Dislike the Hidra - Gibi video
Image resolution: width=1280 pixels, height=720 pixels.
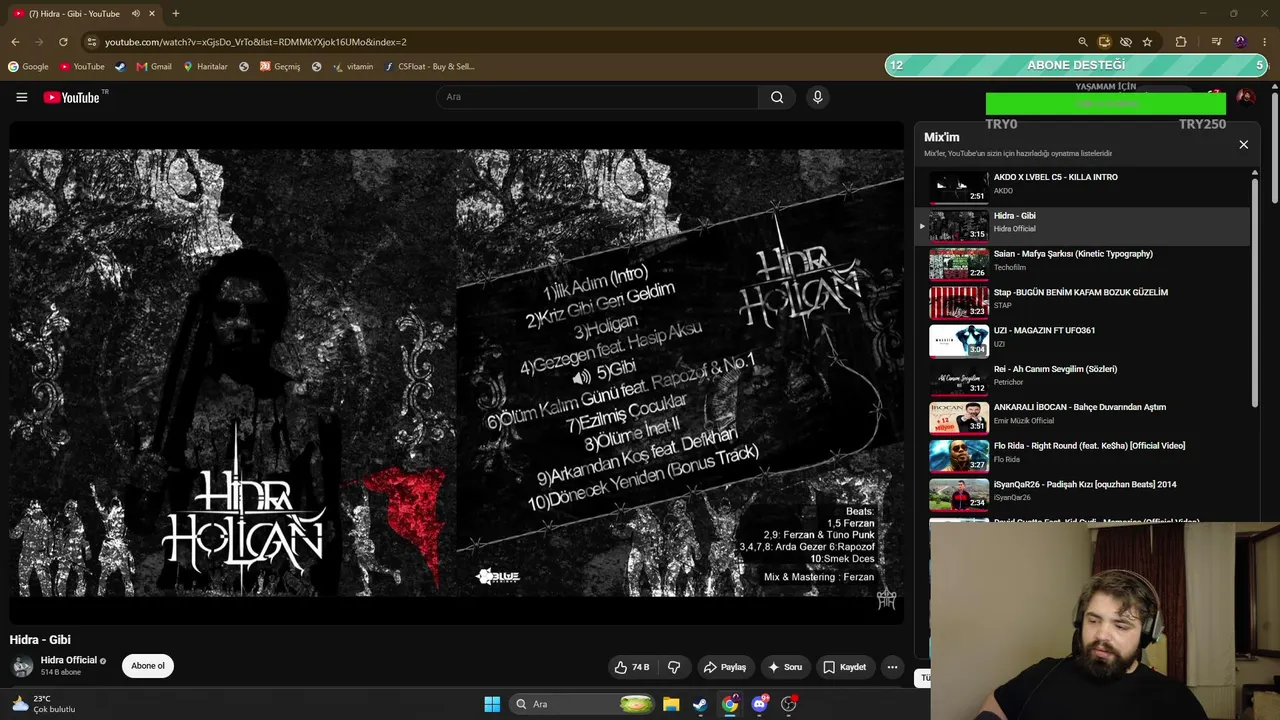point(674,667)
